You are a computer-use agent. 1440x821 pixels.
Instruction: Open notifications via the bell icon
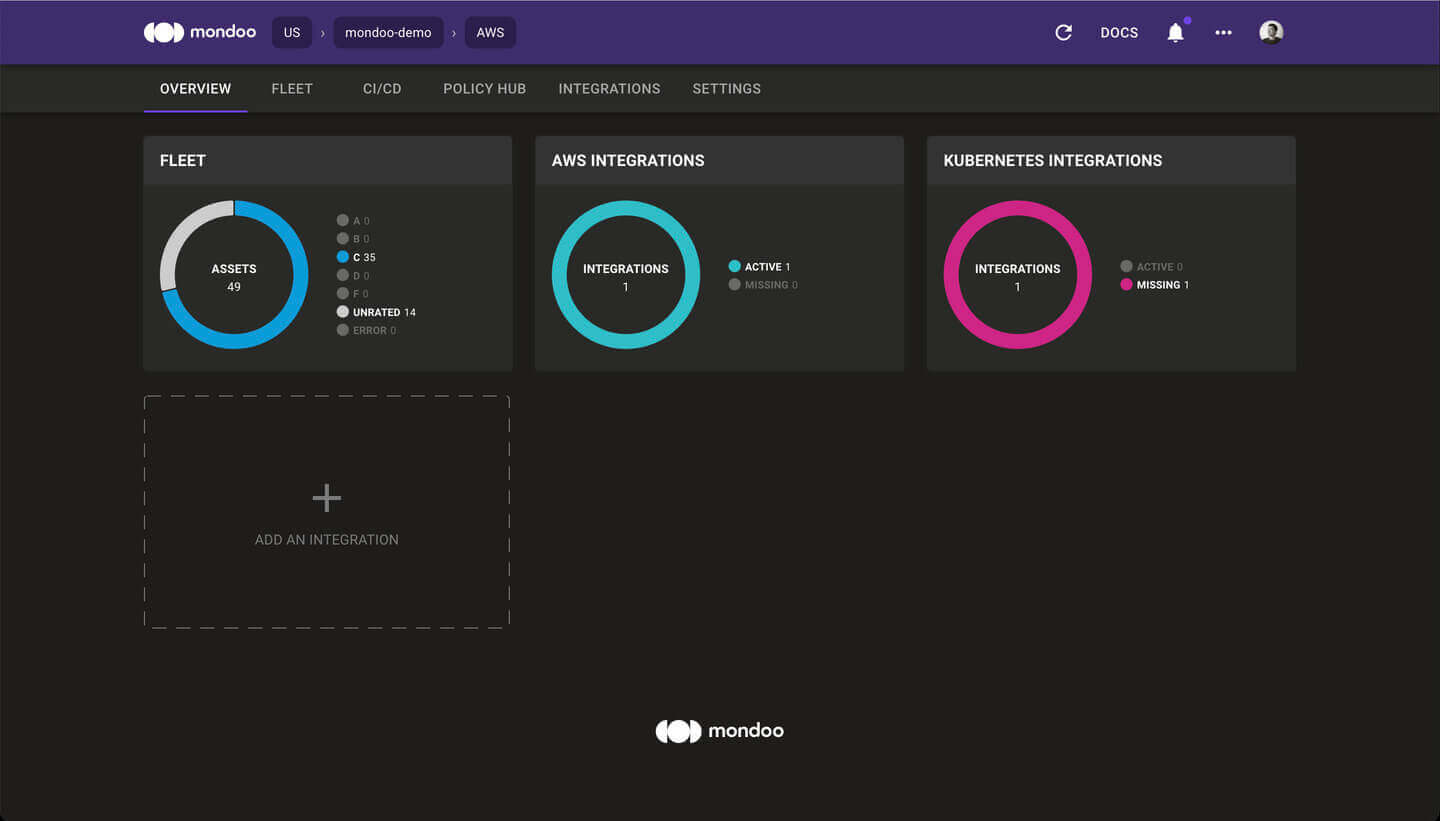[x=1175, y=32]
